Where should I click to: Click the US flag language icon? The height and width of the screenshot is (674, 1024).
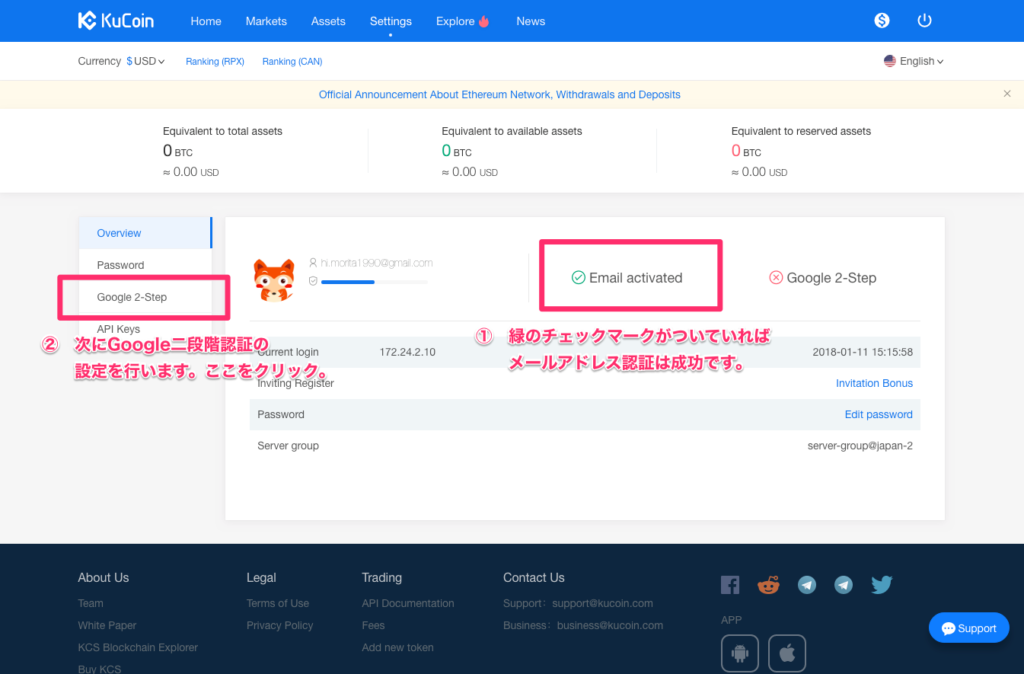point(889,61)
